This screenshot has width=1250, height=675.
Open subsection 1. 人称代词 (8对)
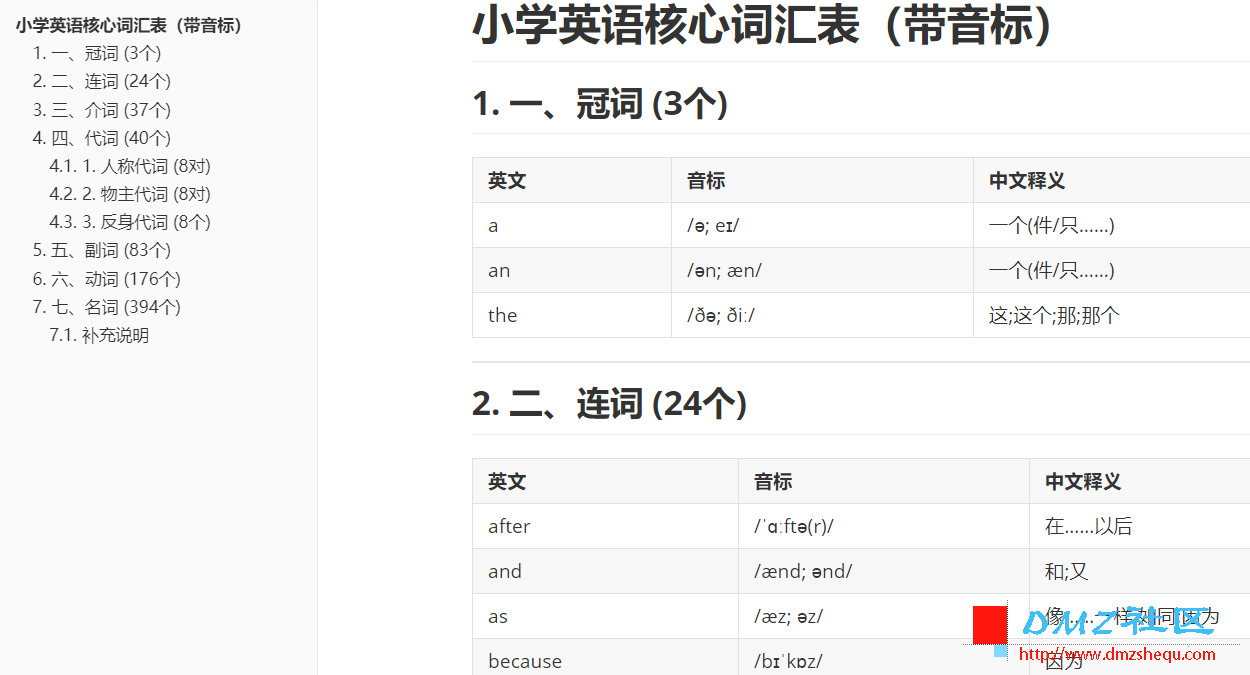click(130, 166)
